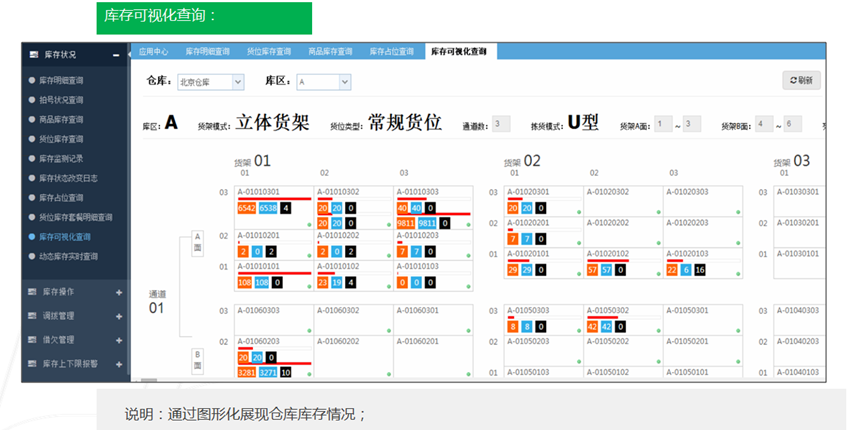Click the 通道数 input field
The width and height of the screenshot is (865, 430).
click(x=502, y=124)
